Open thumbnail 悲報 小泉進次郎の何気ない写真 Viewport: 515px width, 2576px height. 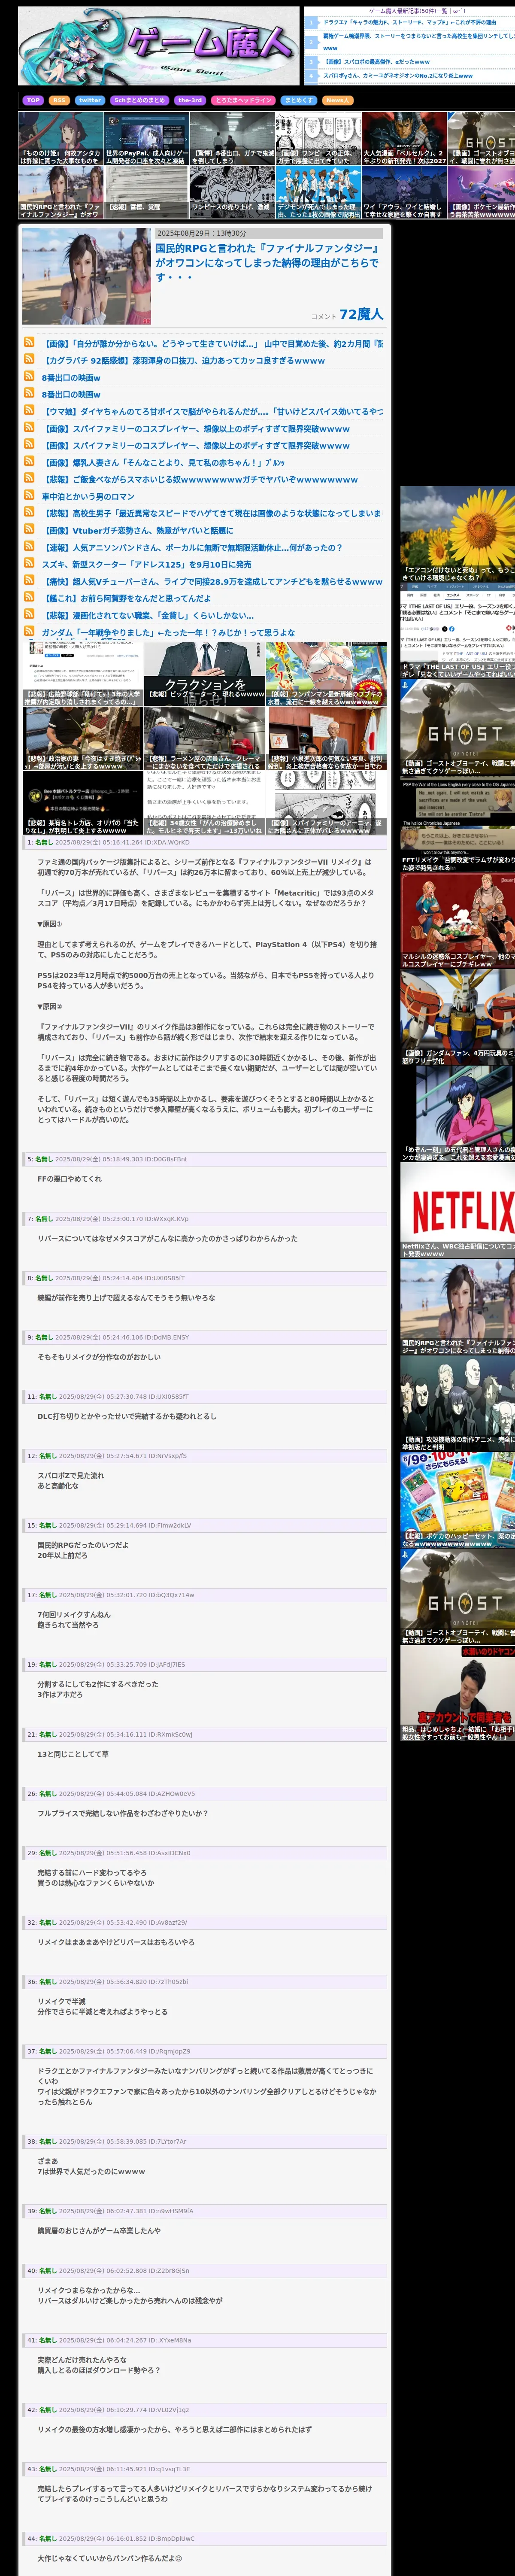point(326,738)
